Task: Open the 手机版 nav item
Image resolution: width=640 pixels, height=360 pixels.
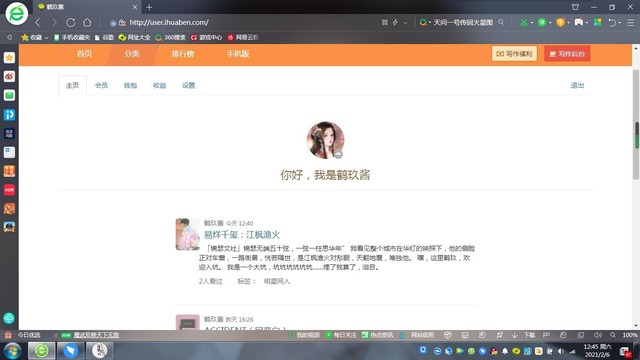Action: pyautogui.click(x=238, y=54)
